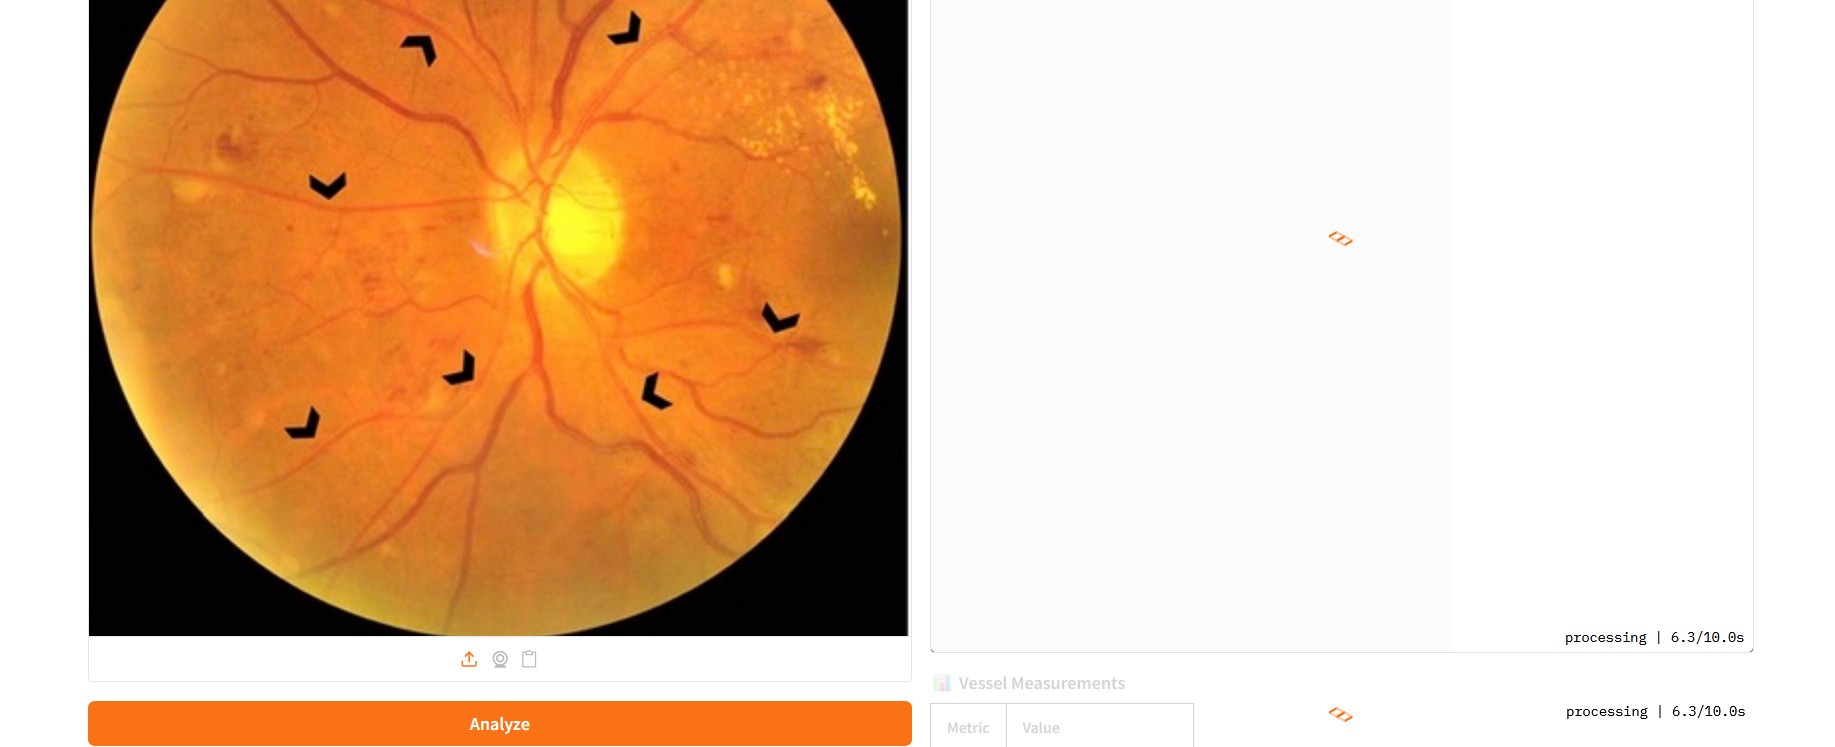This screenshot has width=1835, height=747.
Task: Click the spinner over Vessel Measurements table
Action: [1341, 714]
